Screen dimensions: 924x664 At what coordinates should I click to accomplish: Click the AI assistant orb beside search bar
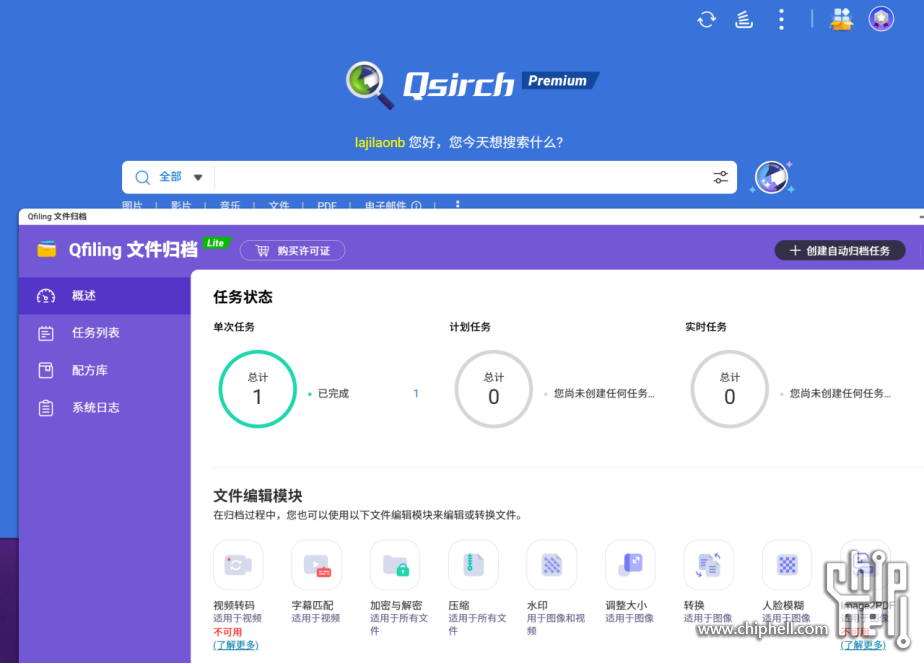(x=772, y=177)
